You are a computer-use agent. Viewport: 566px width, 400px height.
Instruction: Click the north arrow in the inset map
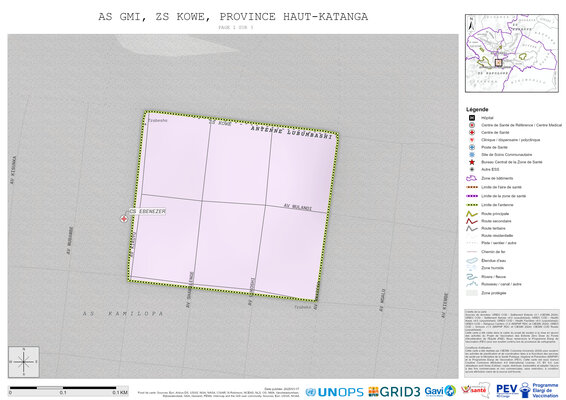pos(471,24)
